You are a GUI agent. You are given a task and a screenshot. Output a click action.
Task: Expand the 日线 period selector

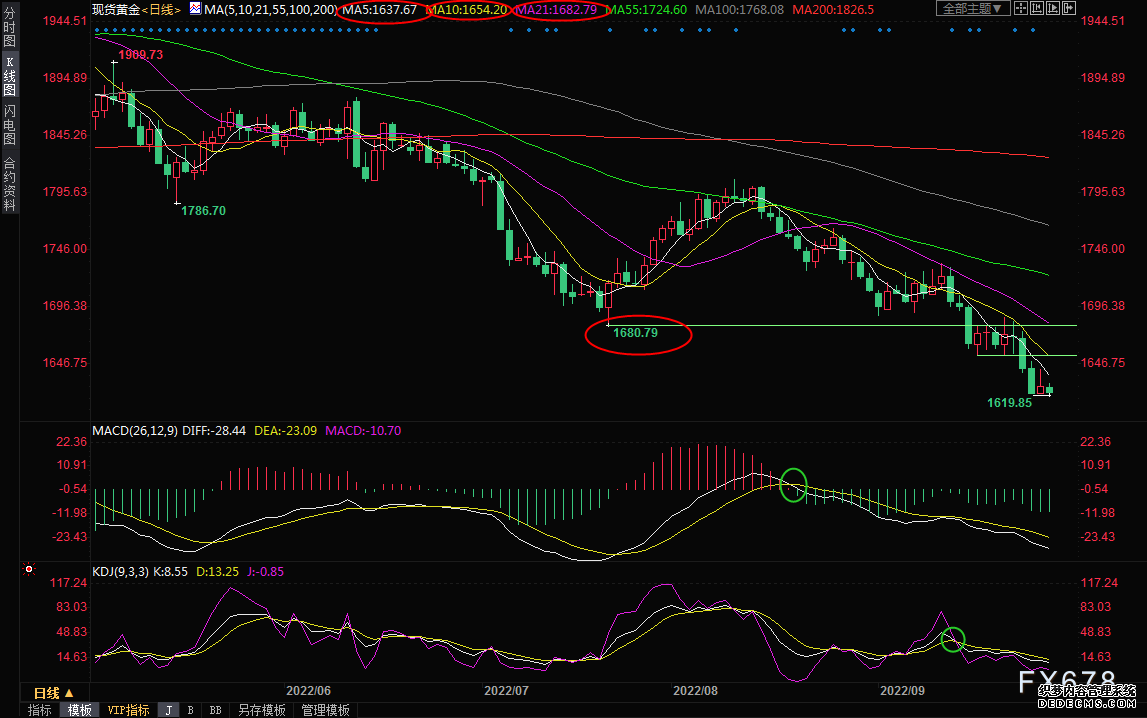(53, 692)
